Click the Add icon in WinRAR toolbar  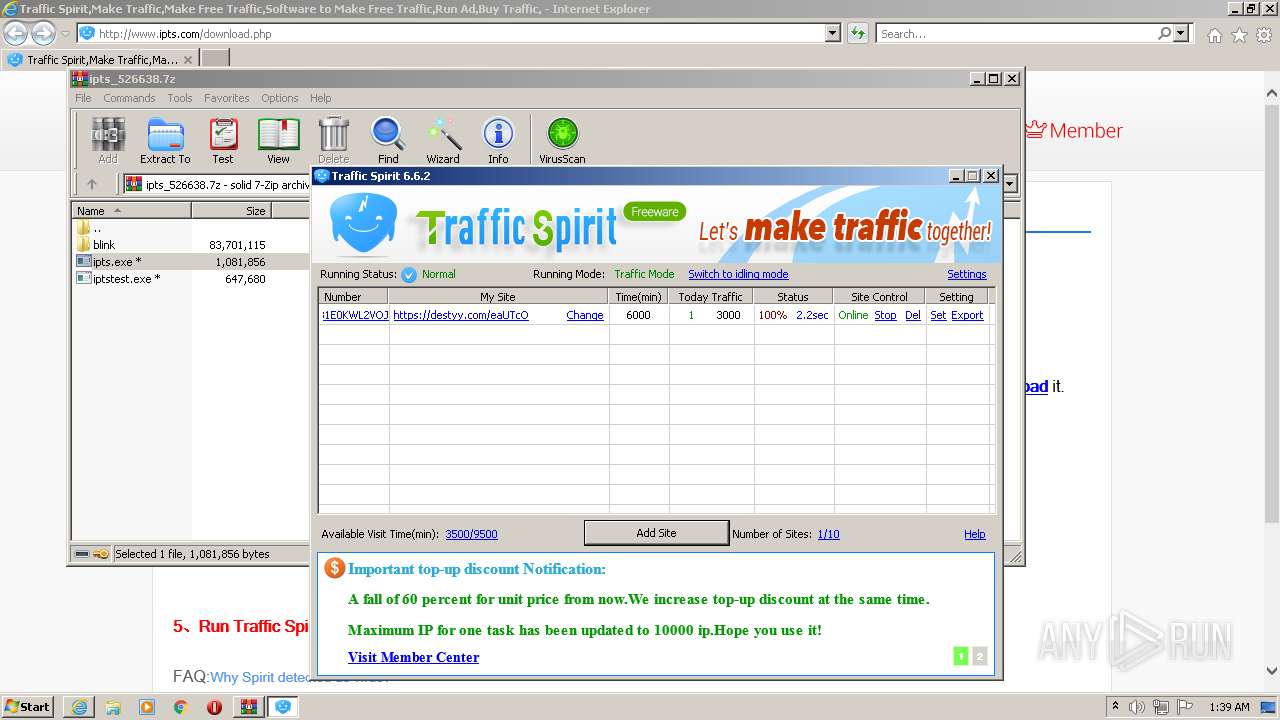(x=108, y=140)
